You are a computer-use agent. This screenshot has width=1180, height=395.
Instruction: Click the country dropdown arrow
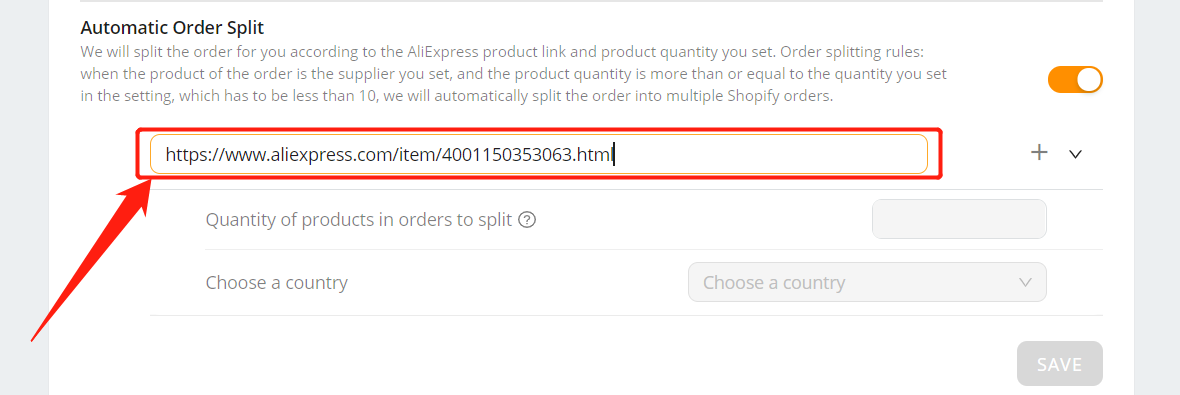1025,282
